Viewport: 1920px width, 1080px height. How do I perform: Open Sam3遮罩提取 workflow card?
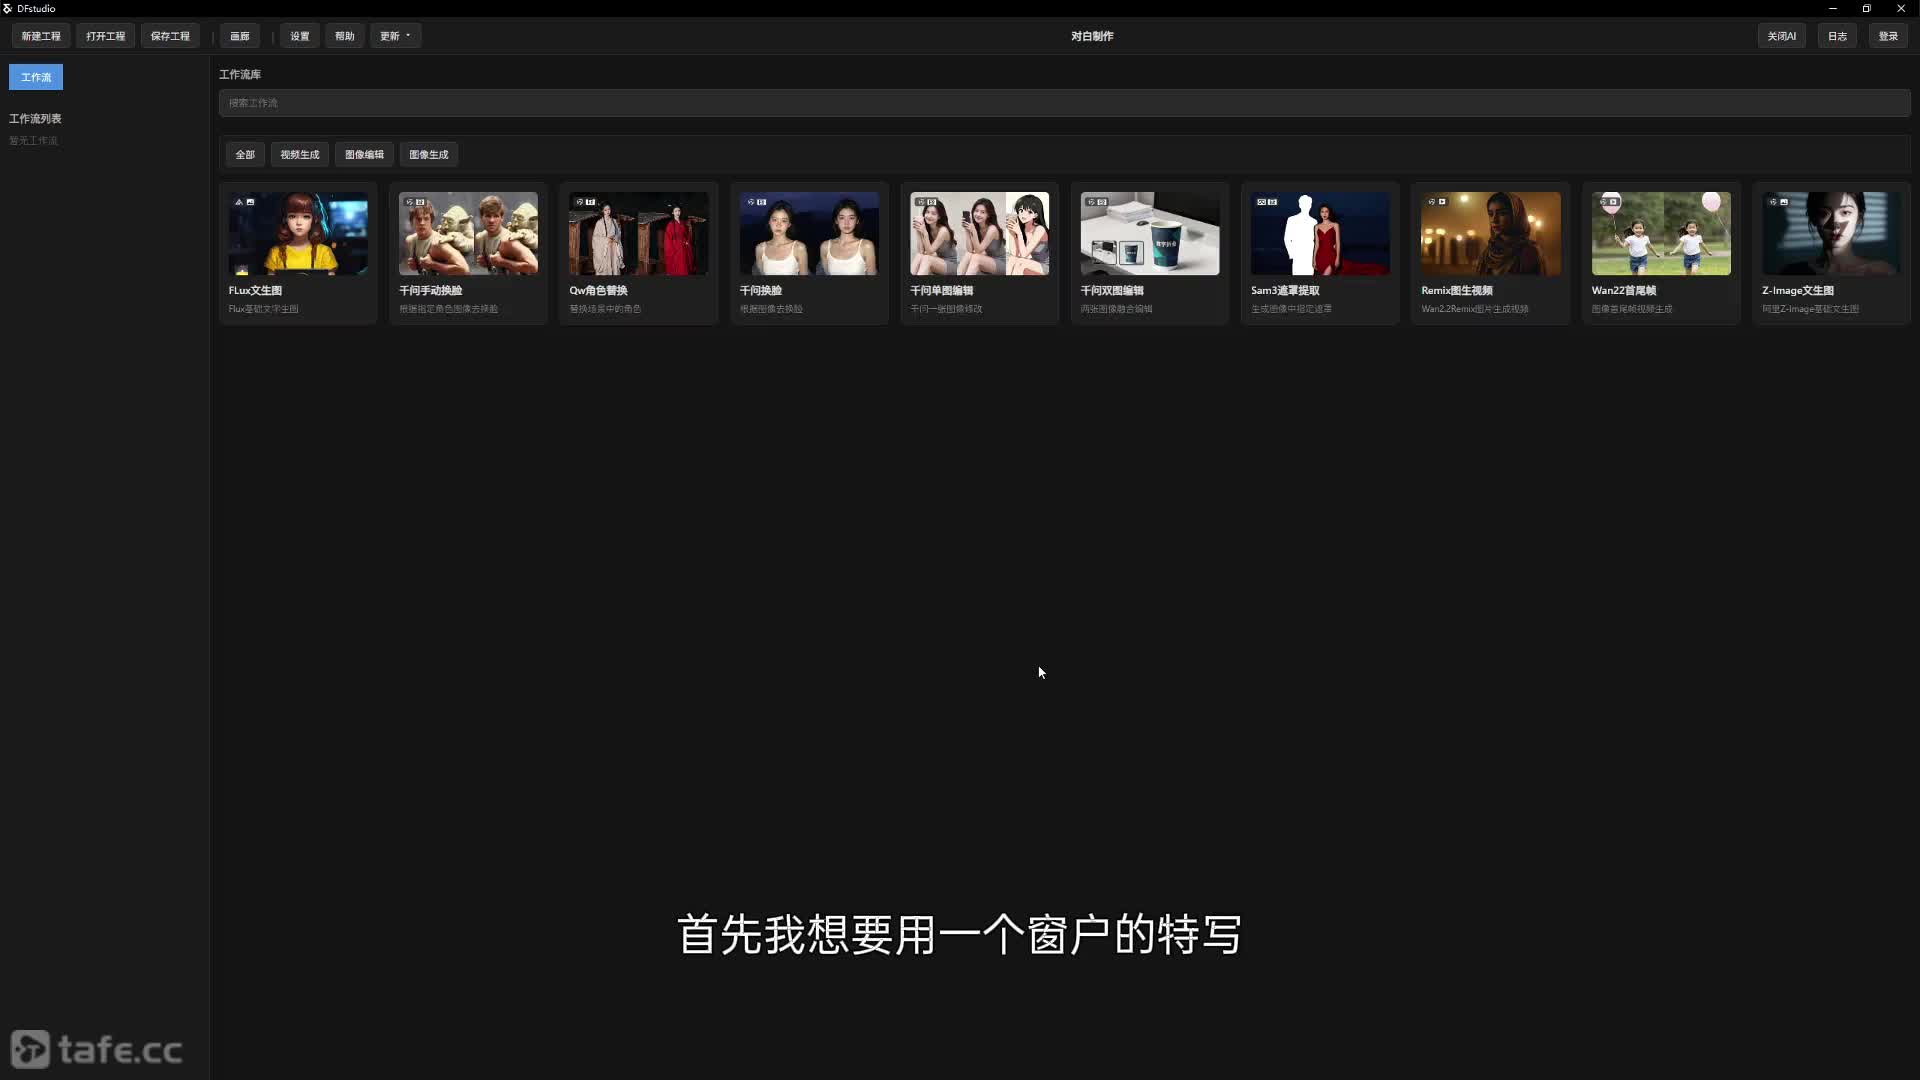click(1320, 253)
